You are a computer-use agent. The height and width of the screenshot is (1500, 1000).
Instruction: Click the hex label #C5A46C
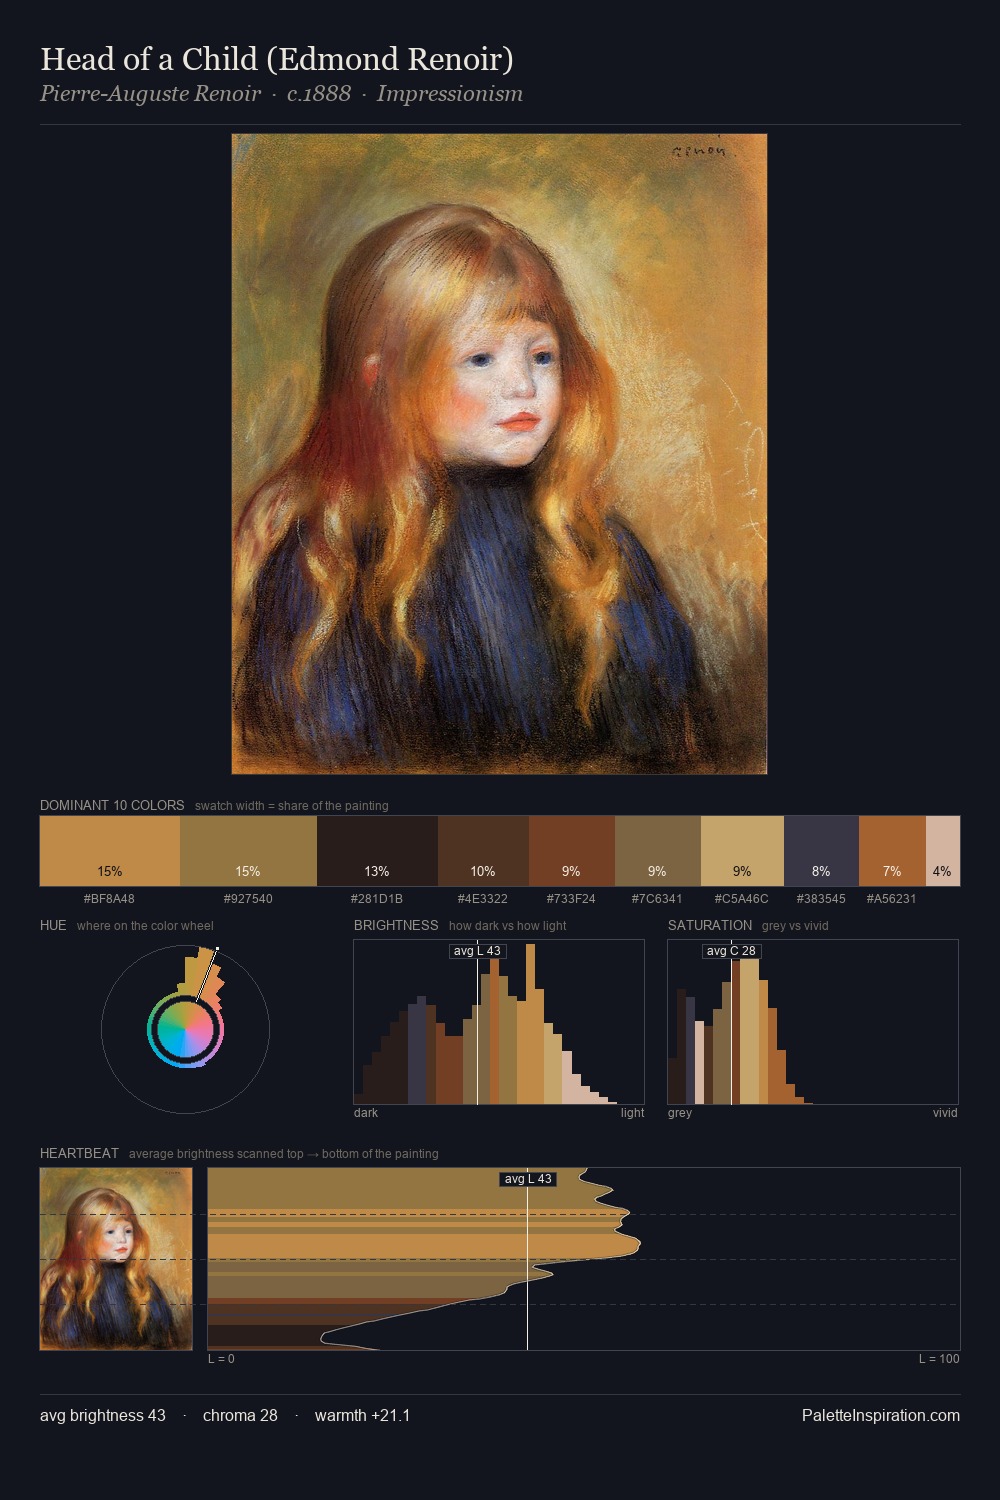click(741, 899)
